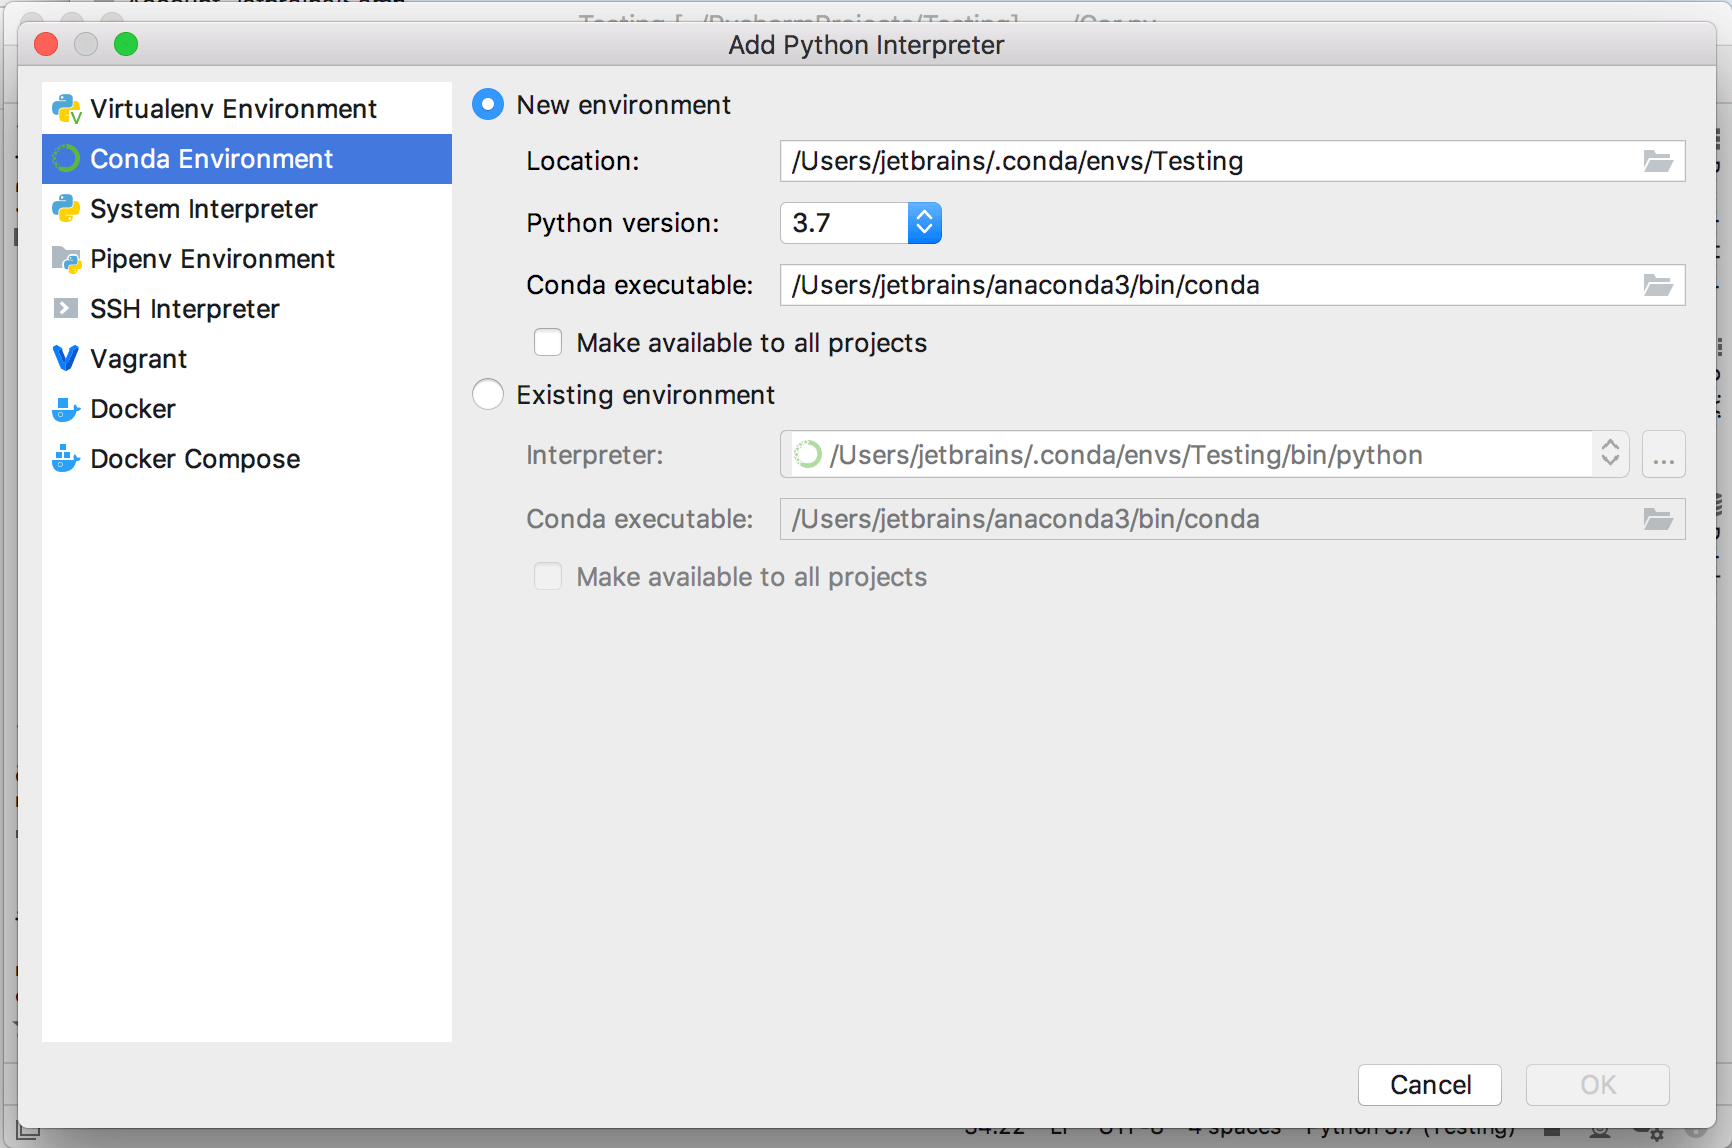Click the Conda Environment icon
The width and height of the screenshot is (1732, 1148).
pyautogui.click(x=65, y=158)
